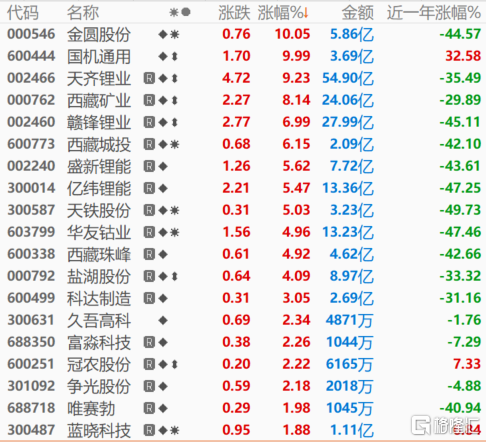Sort by 代码 column header
Screen dimensions: 486x442
tap(23, 13)
